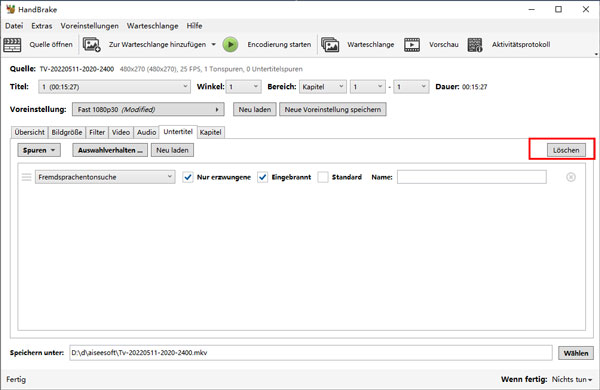Open the Bereich Kapitel dropdown
The image size is (600, 390).
point(323,87)
